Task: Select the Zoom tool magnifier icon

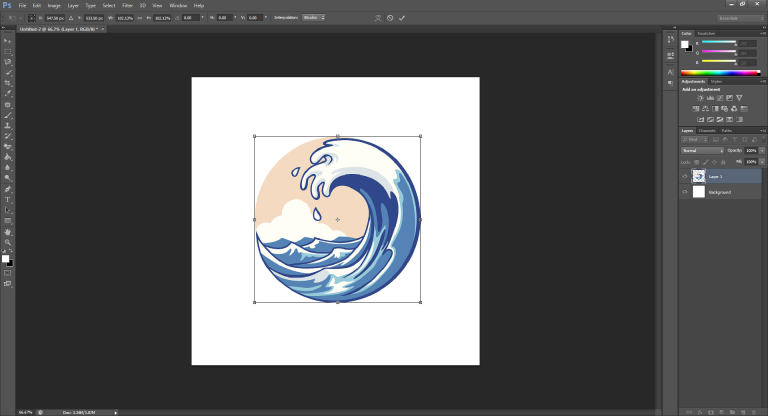Action: click(8, 242)
